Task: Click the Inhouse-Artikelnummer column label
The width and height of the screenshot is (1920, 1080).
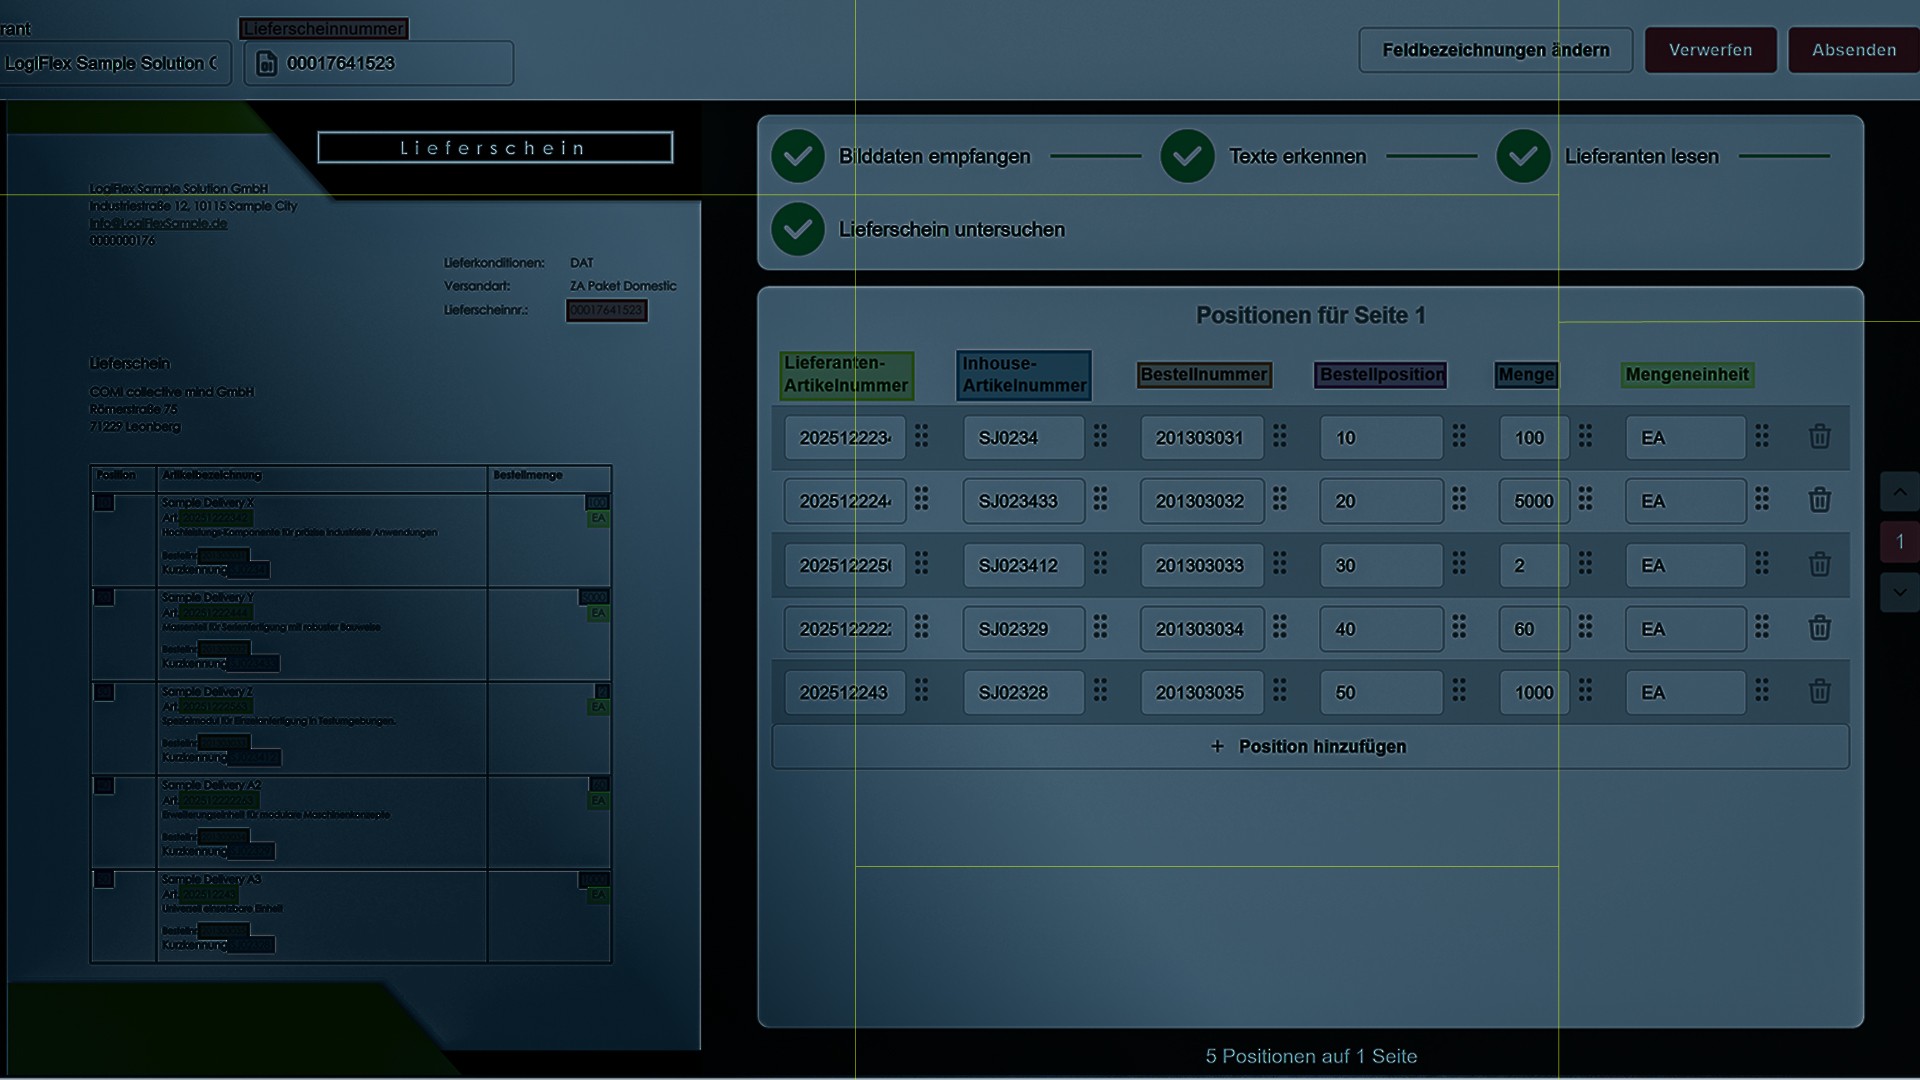Action: click(x=1023, y=375)
